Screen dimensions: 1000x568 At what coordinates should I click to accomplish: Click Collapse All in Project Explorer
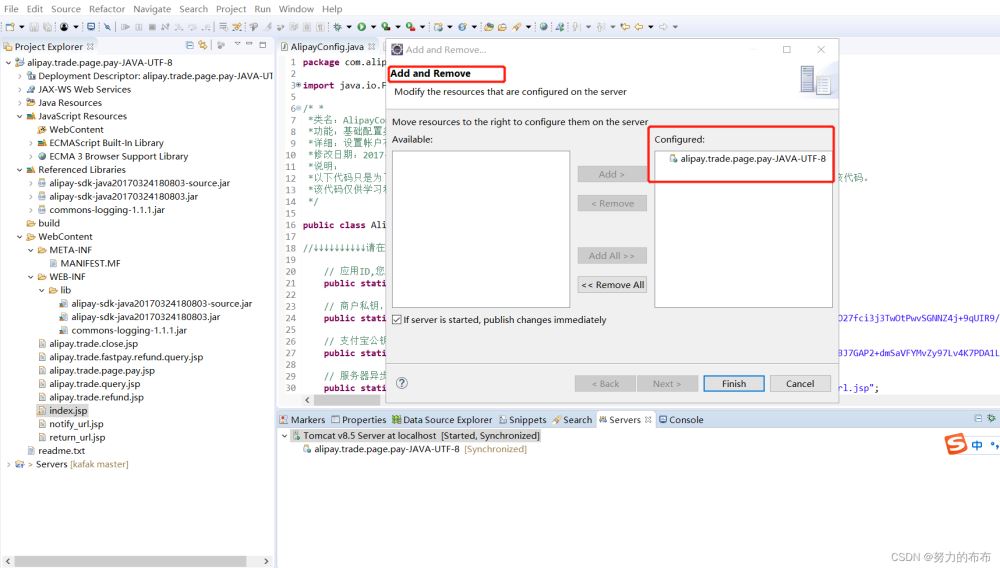(190, 46)
